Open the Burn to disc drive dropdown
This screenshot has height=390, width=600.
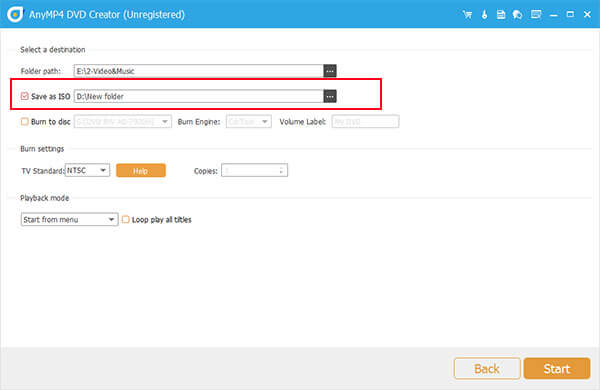point(122,121)
